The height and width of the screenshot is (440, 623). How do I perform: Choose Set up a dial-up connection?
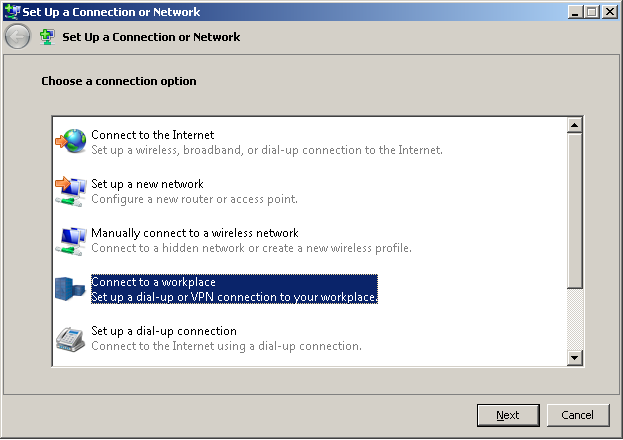226,338
